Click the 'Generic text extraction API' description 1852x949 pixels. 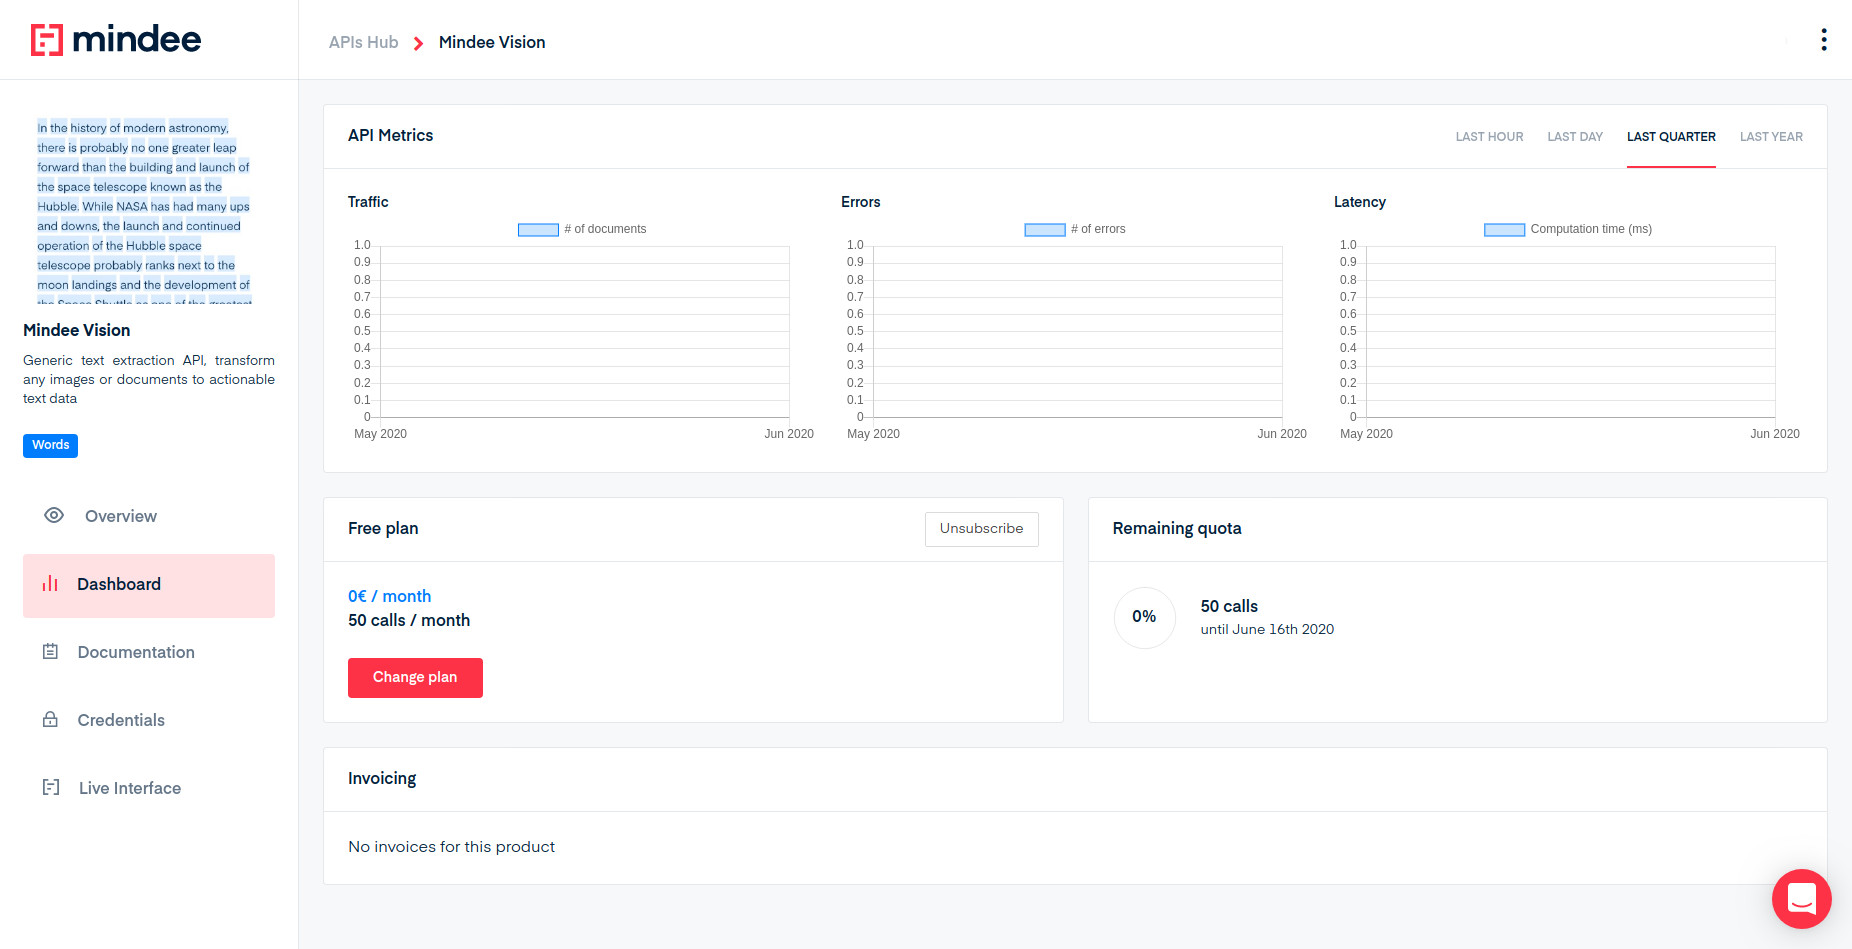[149, 379]
